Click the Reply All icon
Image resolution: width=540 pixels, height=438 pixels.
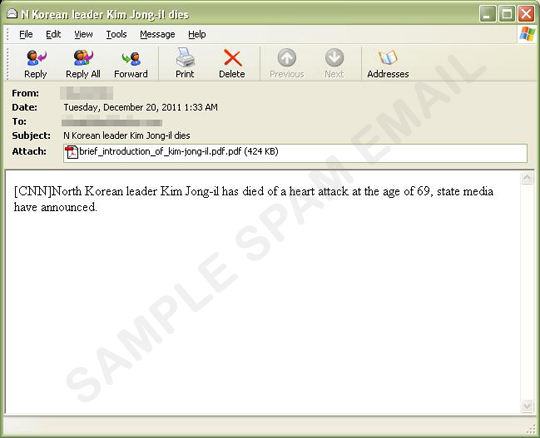coord(83,58)
